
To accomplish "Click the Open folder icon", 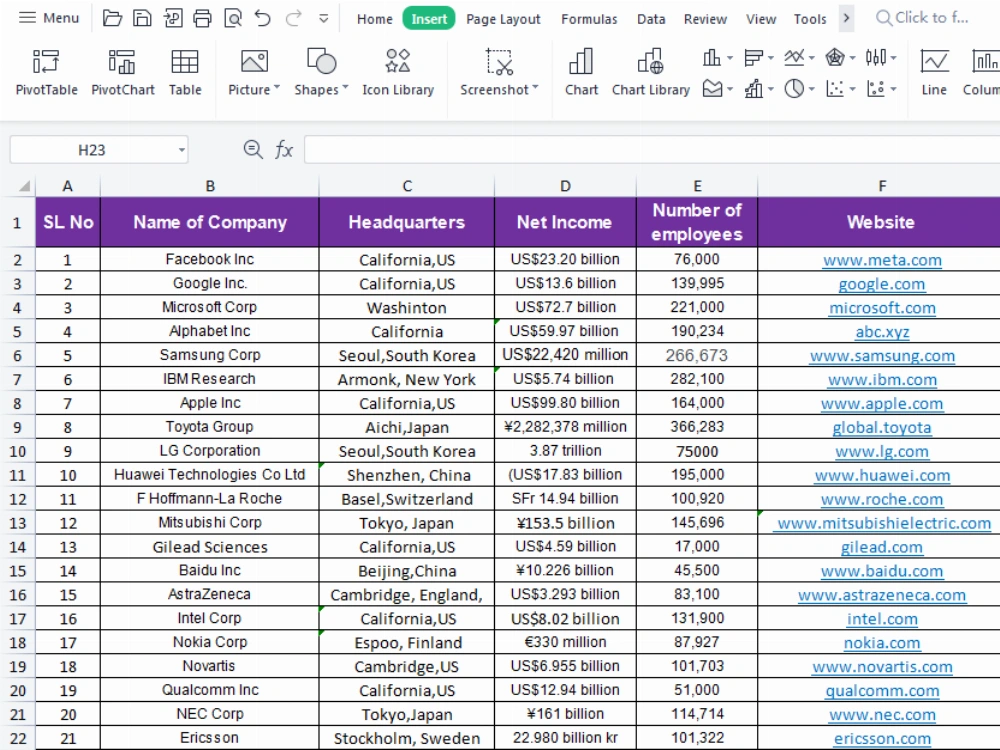I will pyautogui.click(x=112, y=18).
